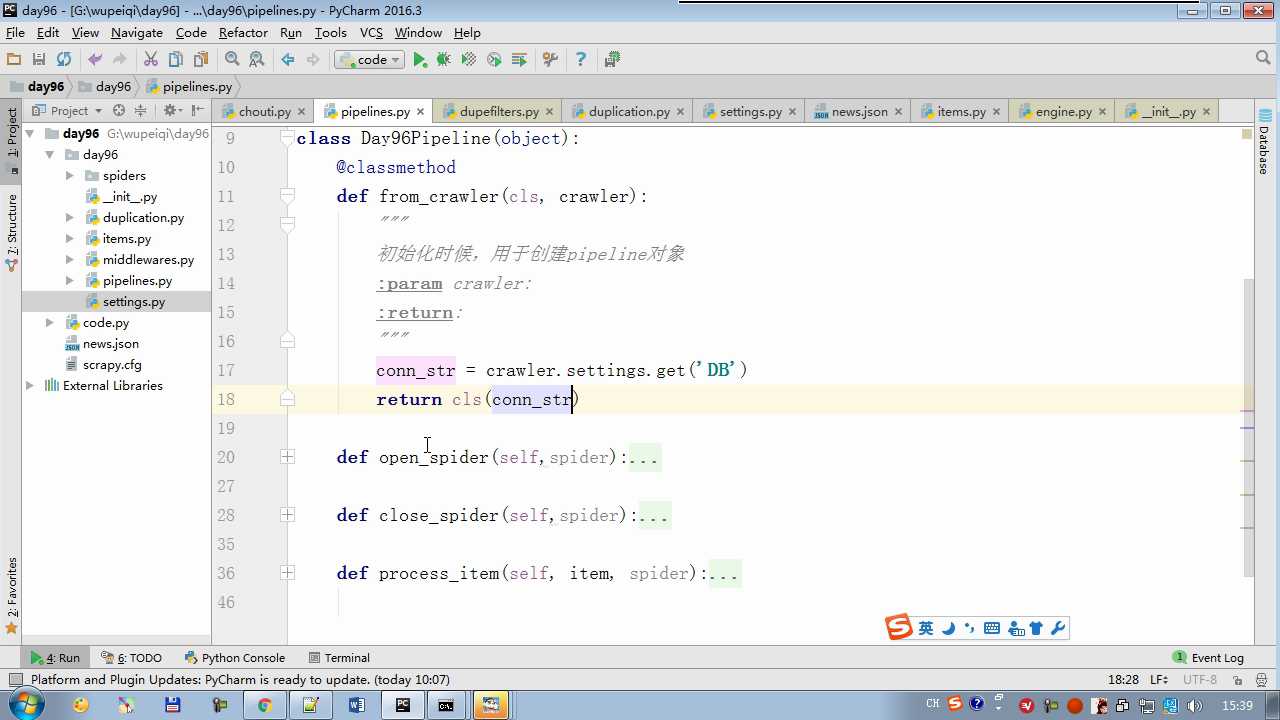The image size is (1280, 720).
Task: Open the Run tool window
Action: click(55, 658)
